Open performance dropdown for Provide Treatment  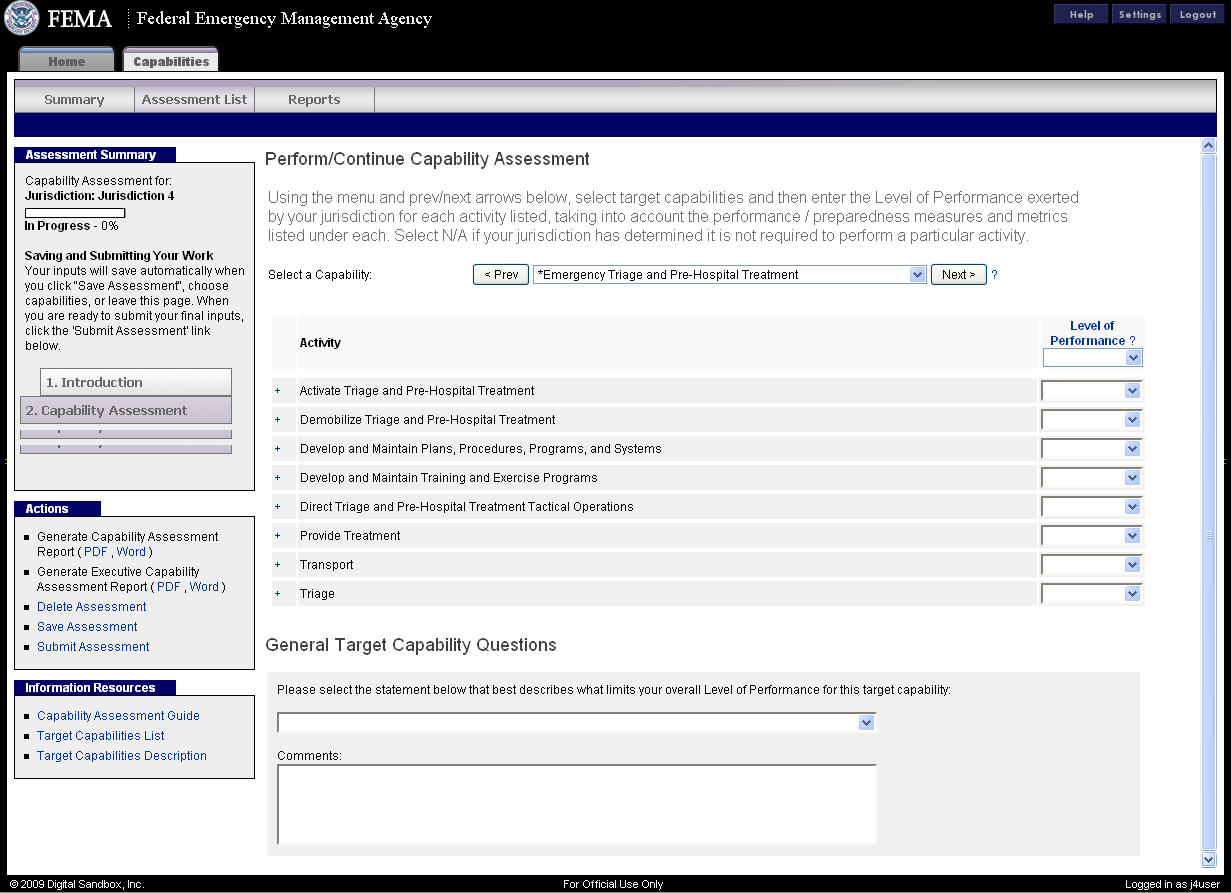1091,536
